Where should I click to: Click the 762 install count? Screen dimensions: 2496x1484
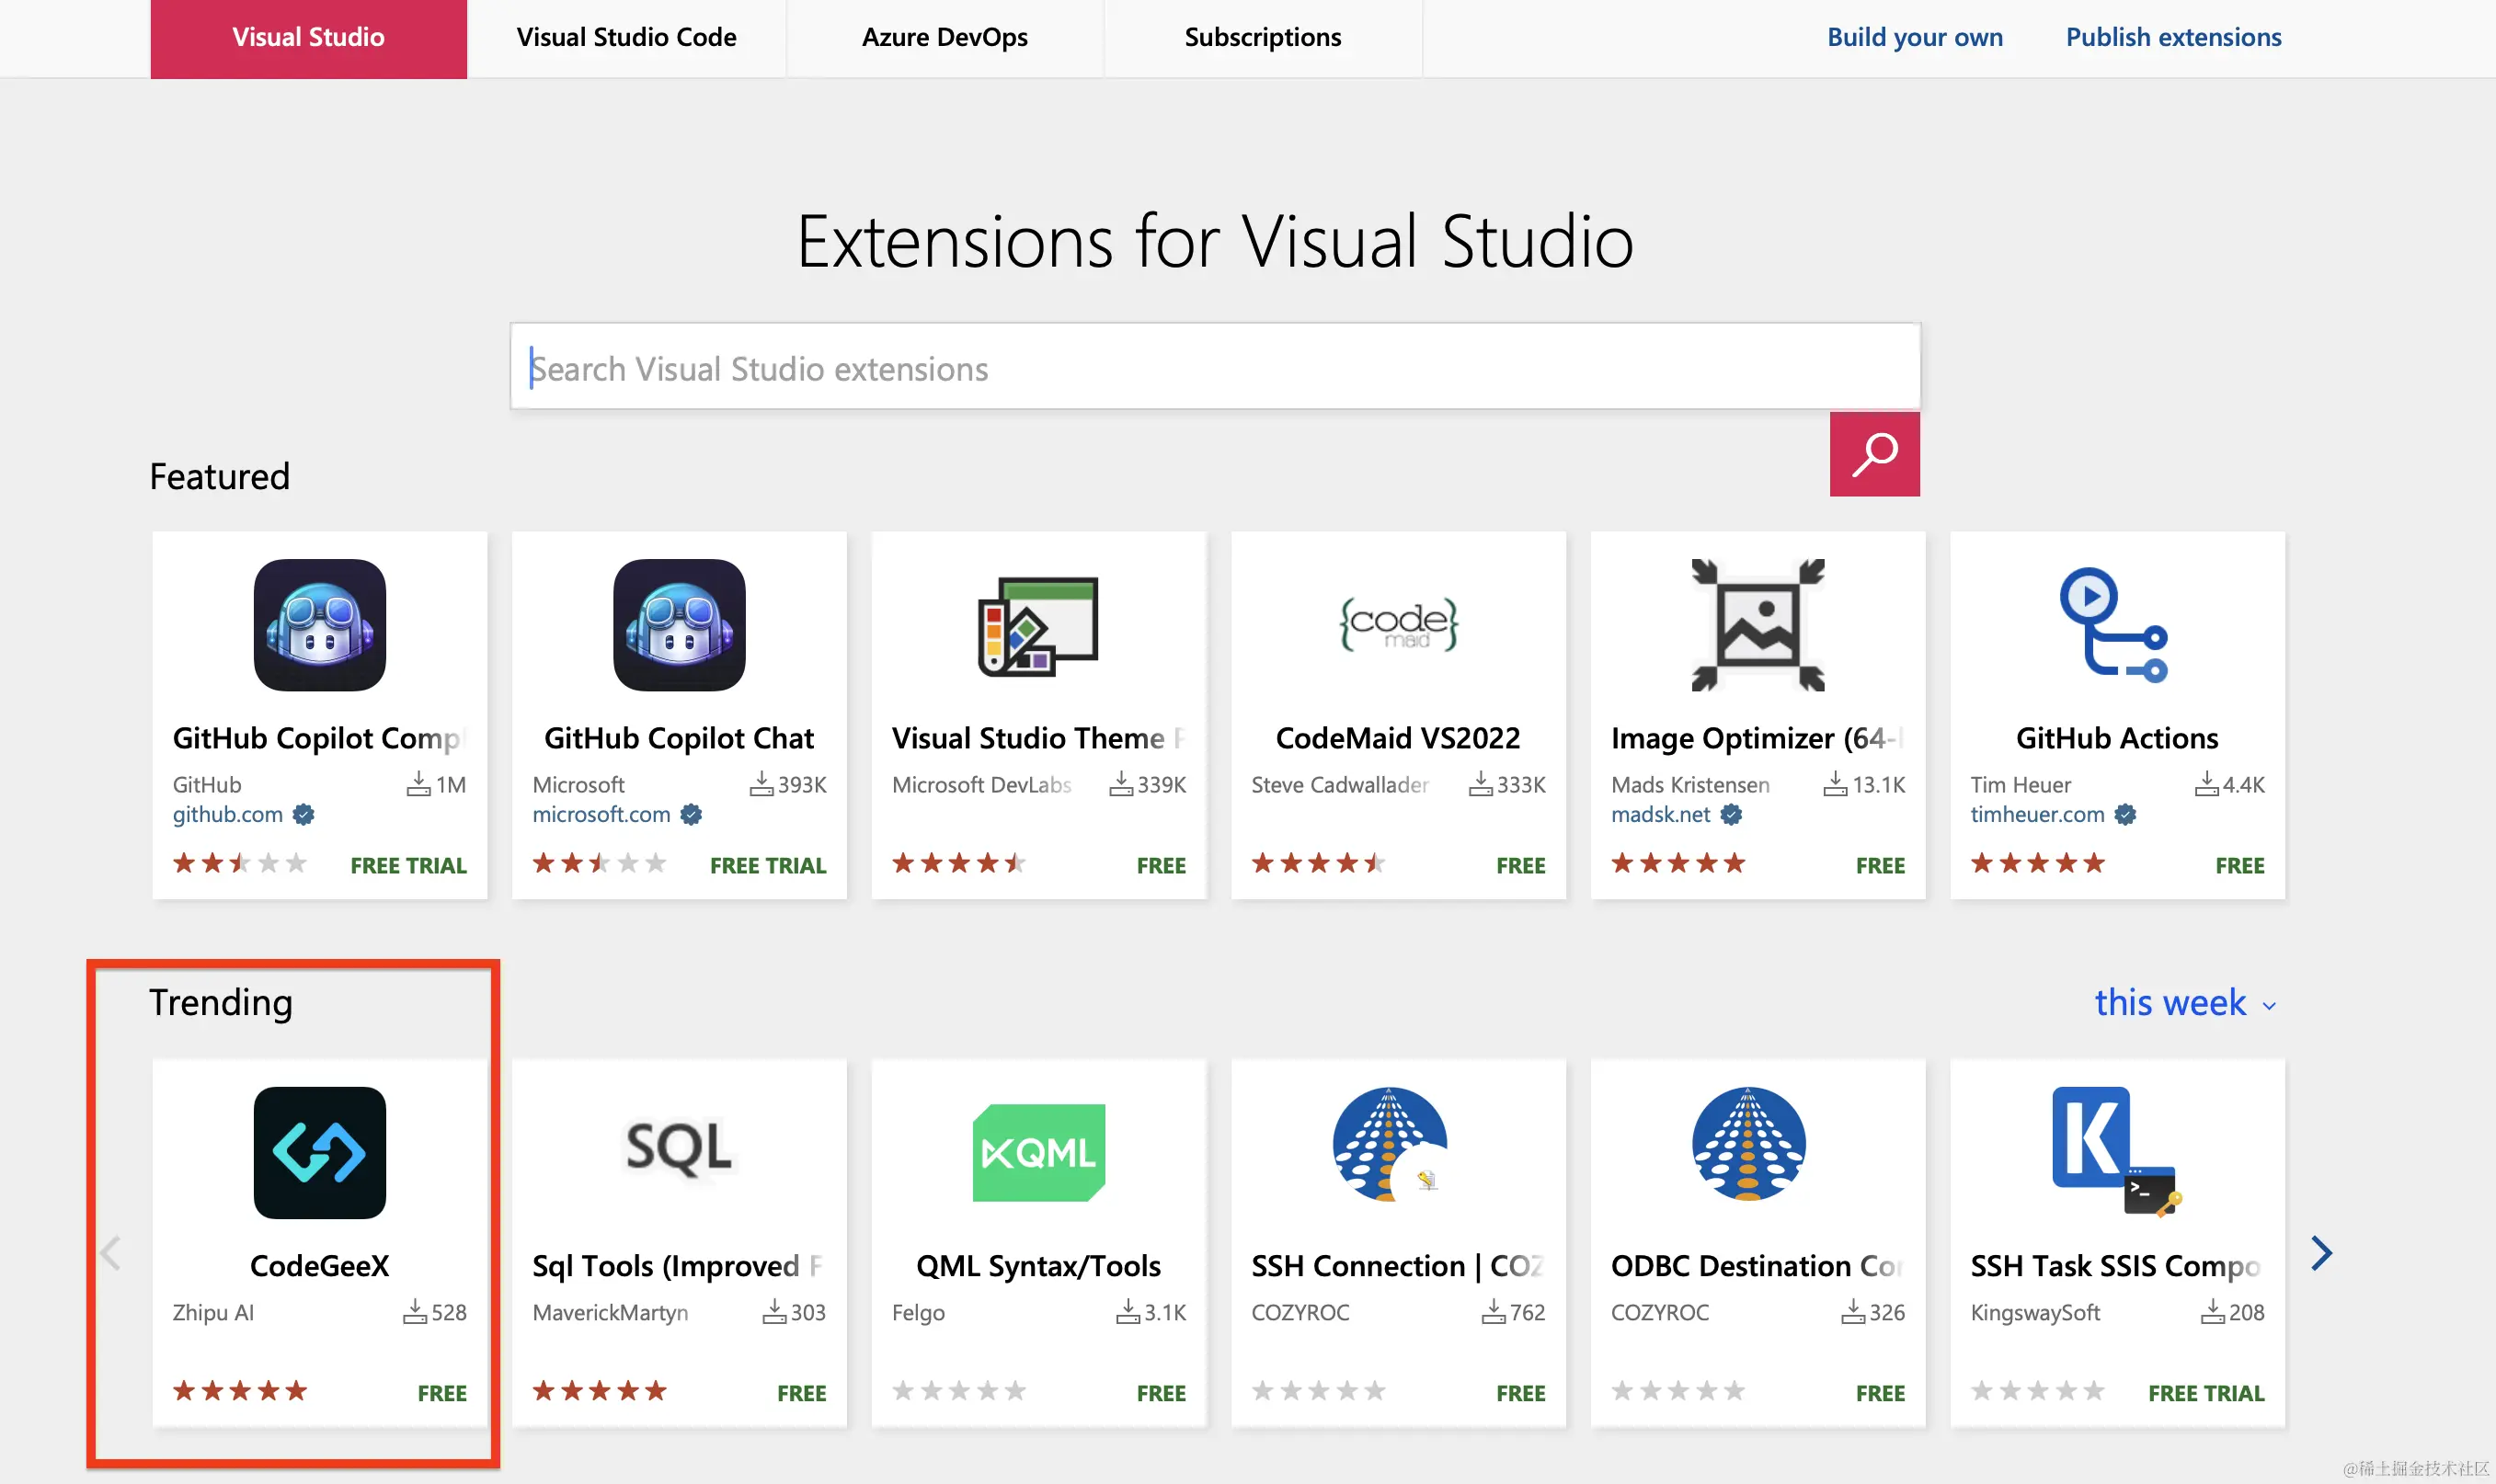pyautogui.click(x=1527, y=1312)
